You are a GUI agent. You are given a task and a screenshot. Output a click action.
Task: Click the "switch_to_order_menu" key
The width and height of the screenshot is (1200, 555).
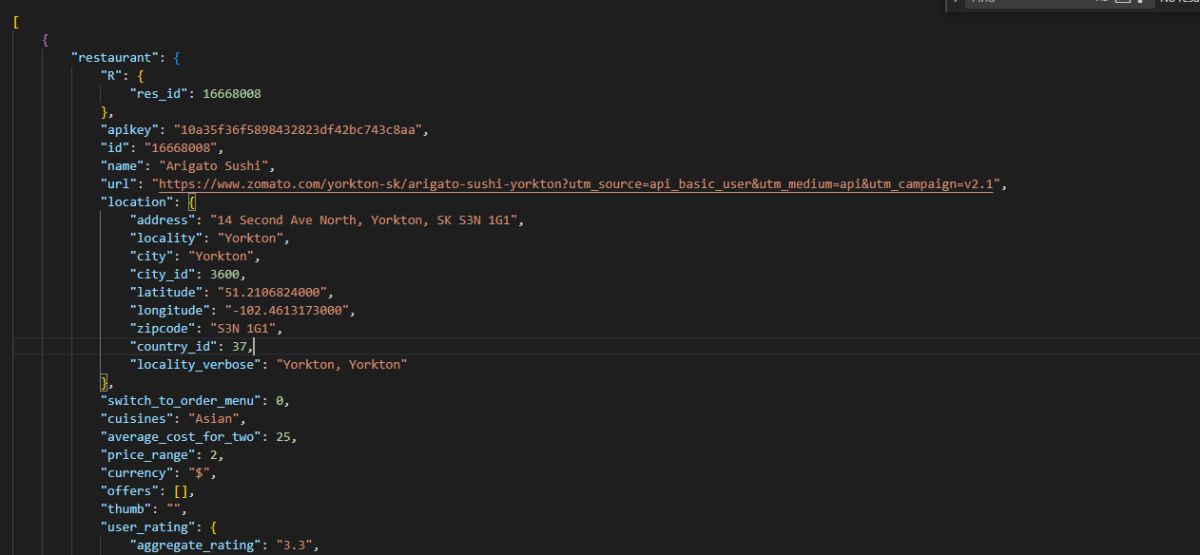tap(180, 400)
